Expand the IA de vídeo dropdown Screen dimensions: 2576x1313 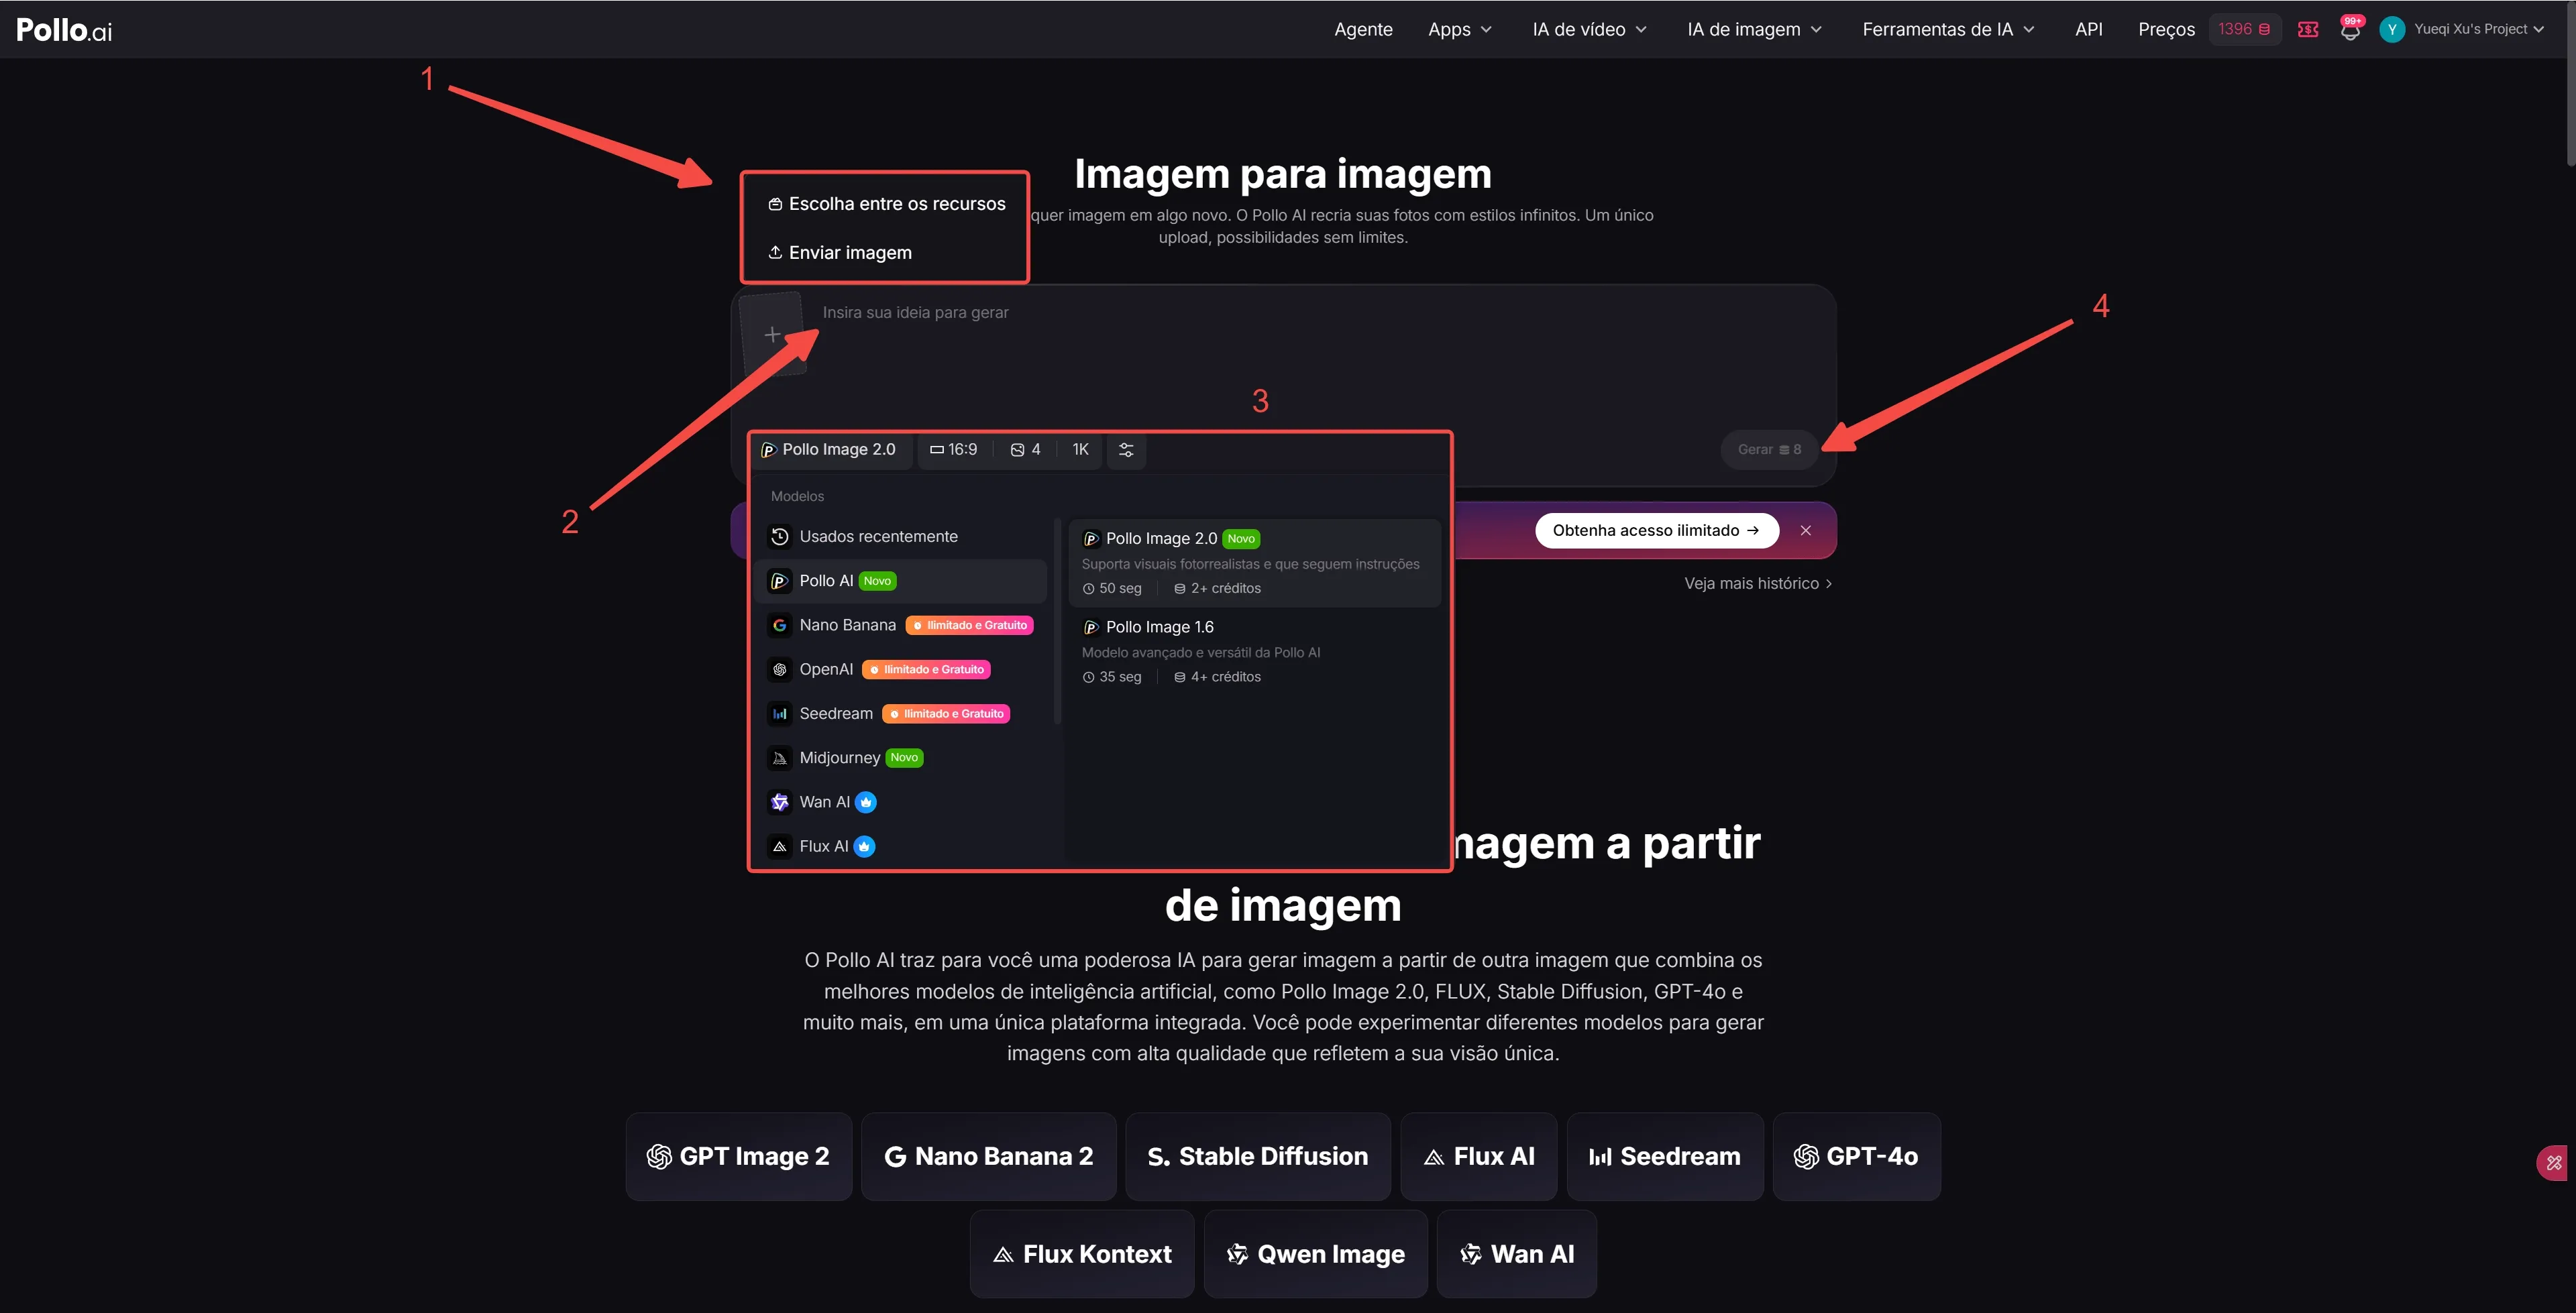pyautogui.click(x=1589, y=29)
